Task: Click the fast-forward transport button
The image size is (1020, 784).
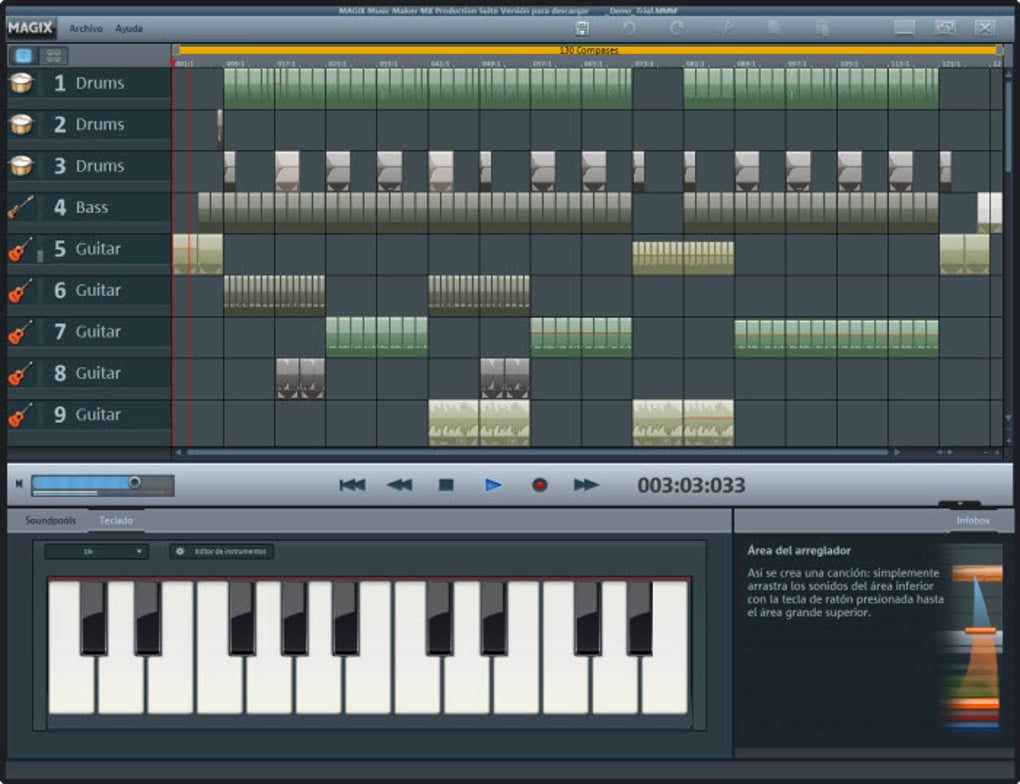Action: [x=586, y=485]
